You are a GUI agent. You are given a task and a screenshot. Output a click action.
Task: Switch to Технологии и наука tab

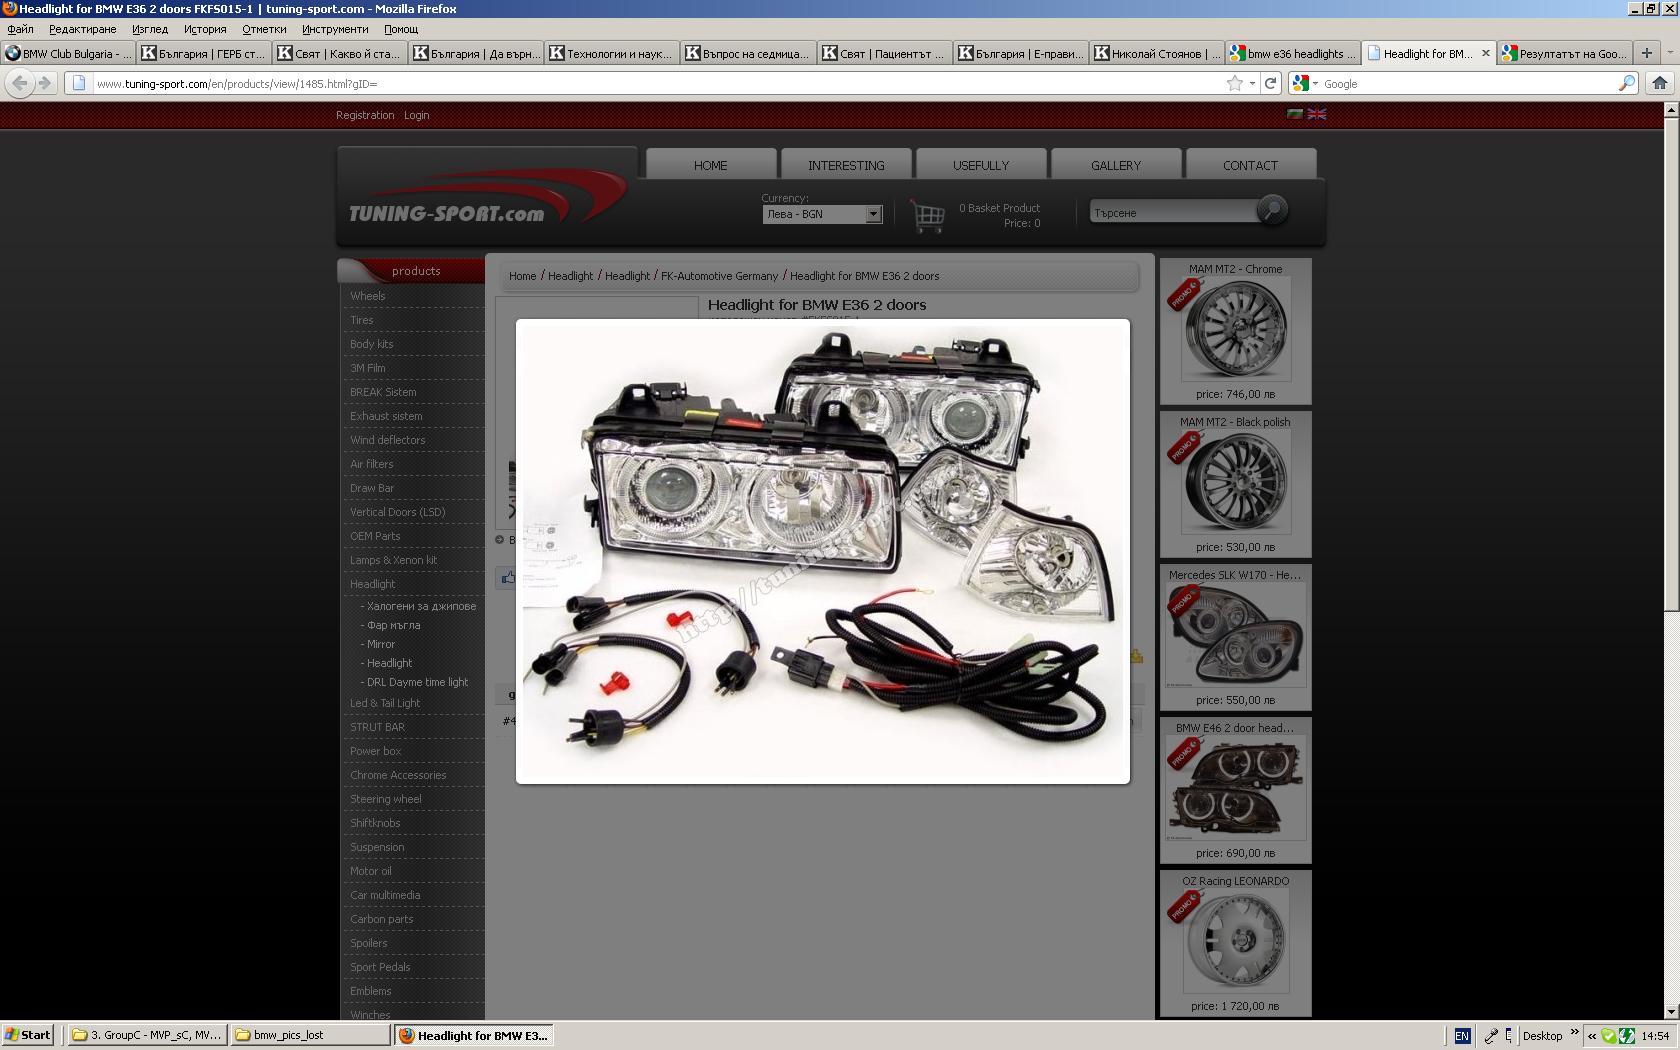pos(612,53)
